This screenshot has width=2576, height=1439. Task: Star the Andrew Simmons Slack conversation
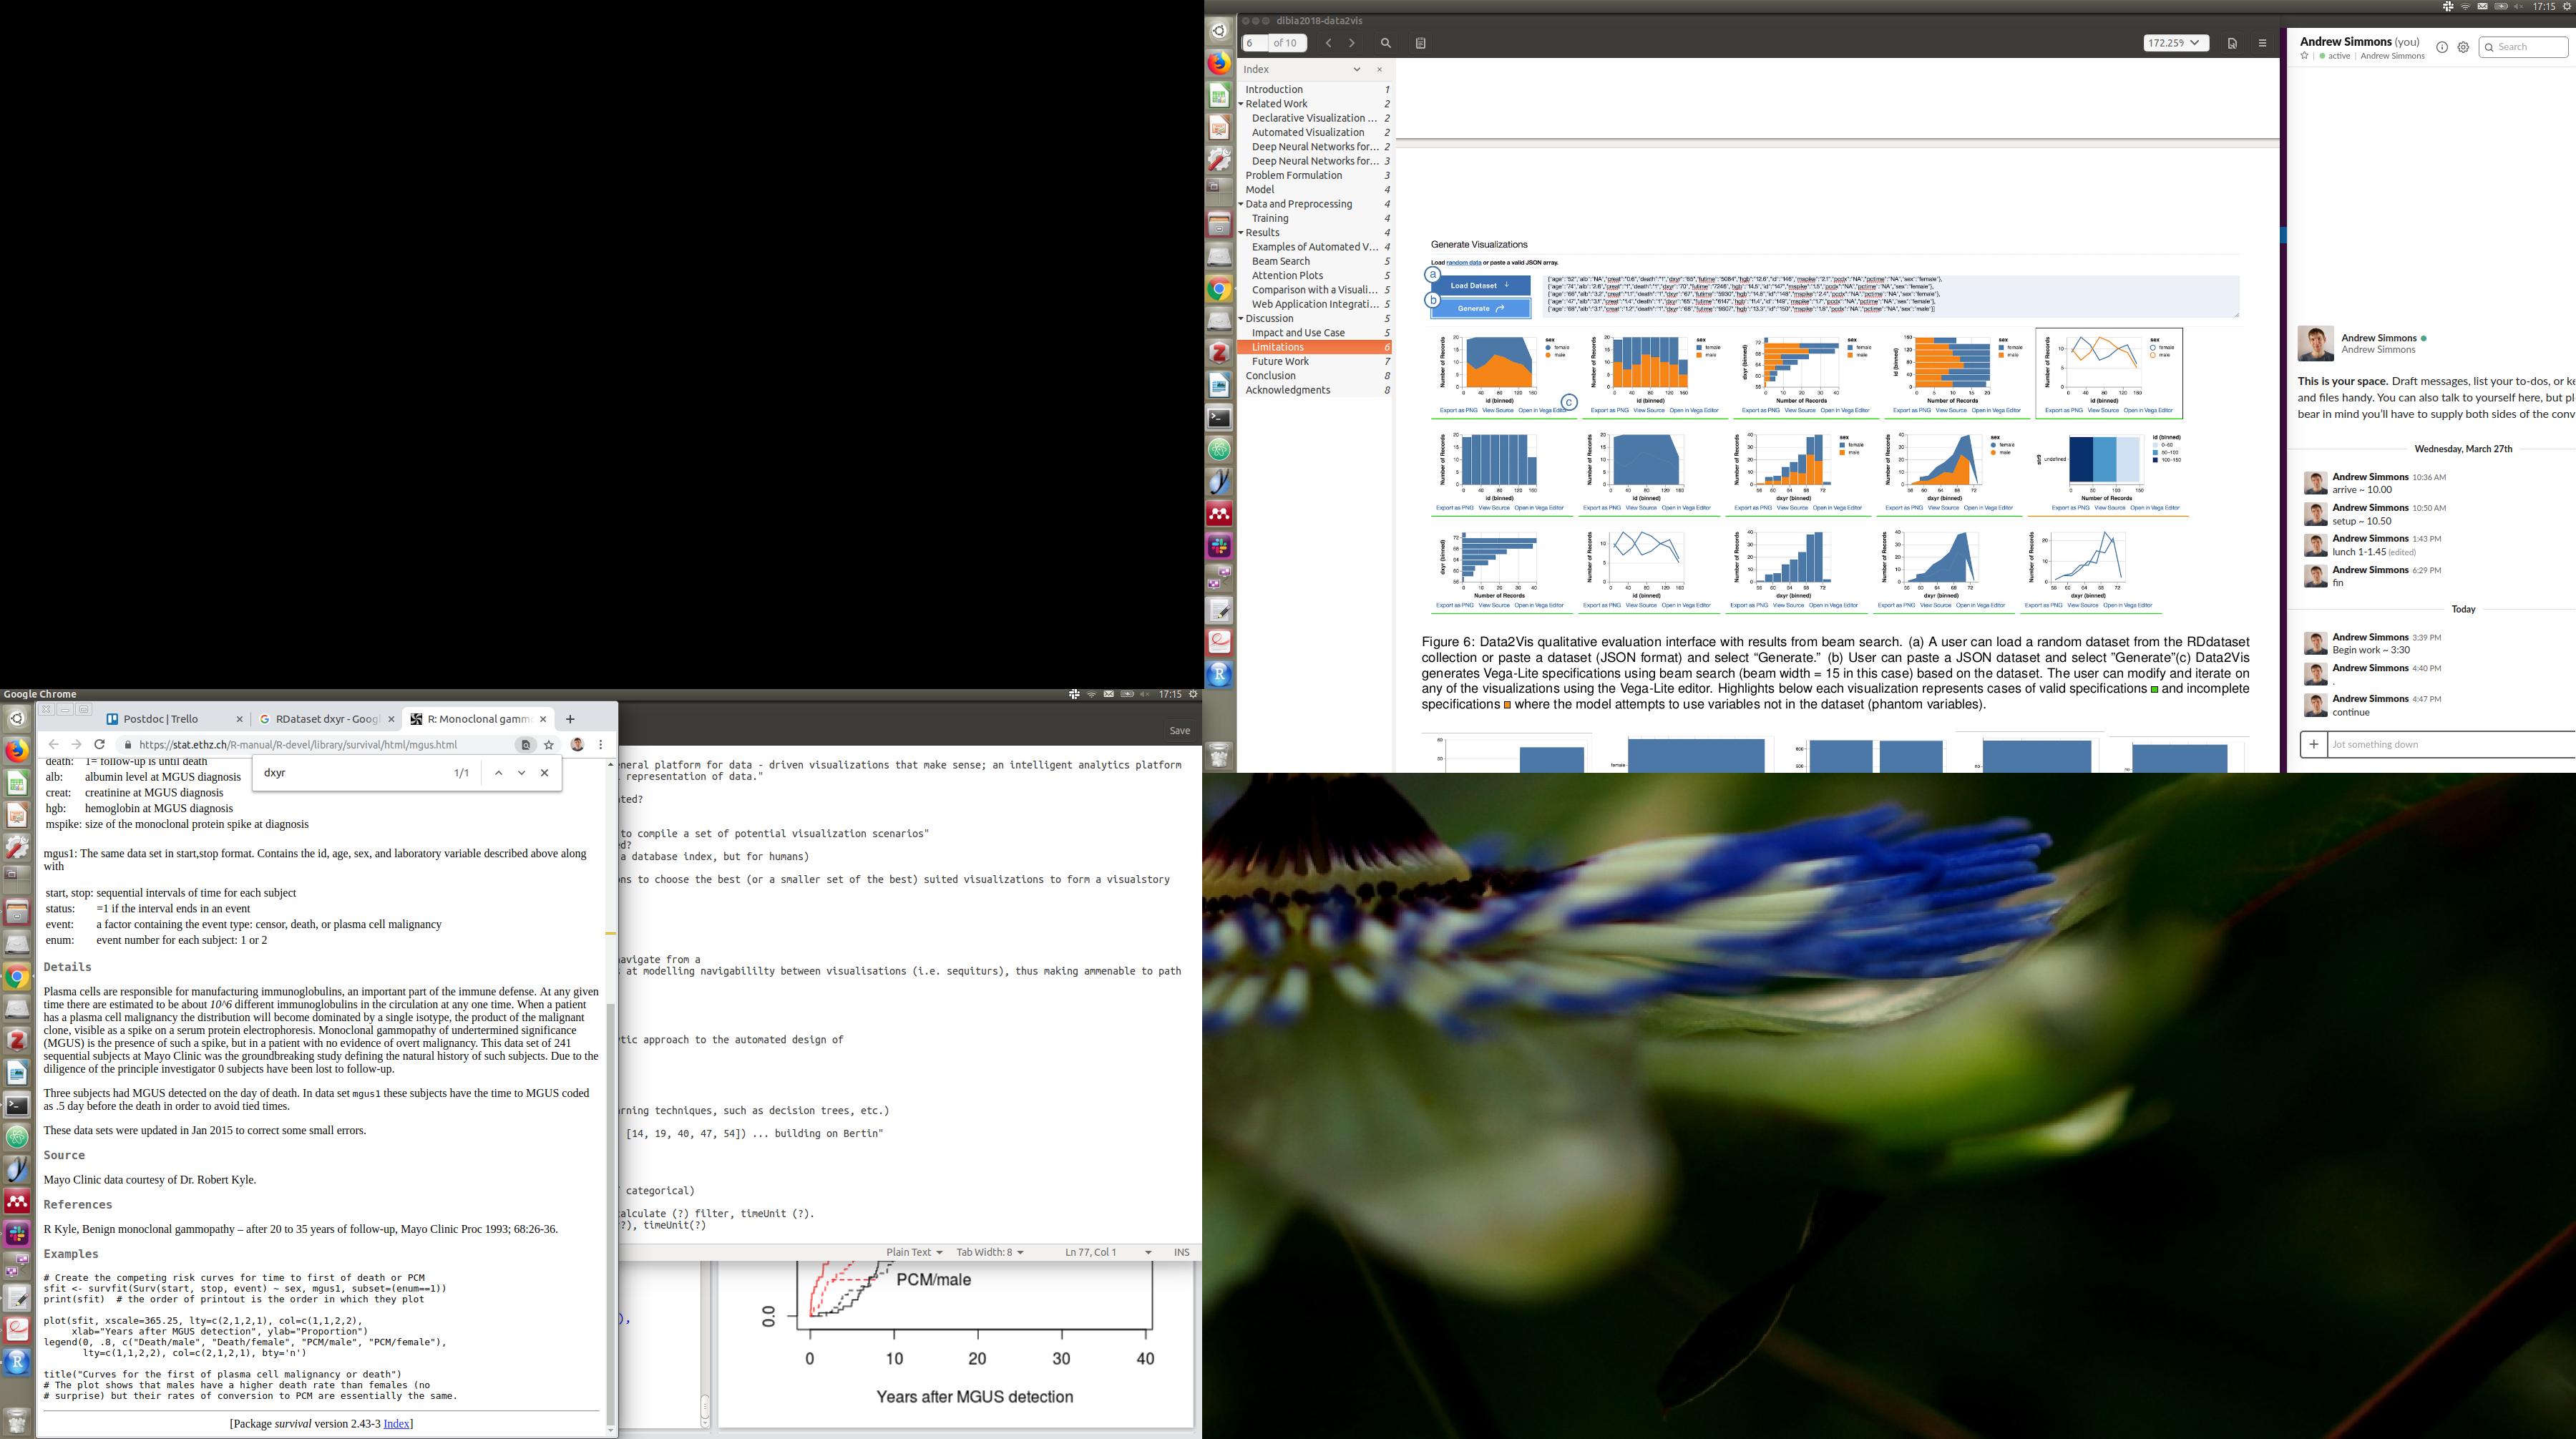point(2304,56)
